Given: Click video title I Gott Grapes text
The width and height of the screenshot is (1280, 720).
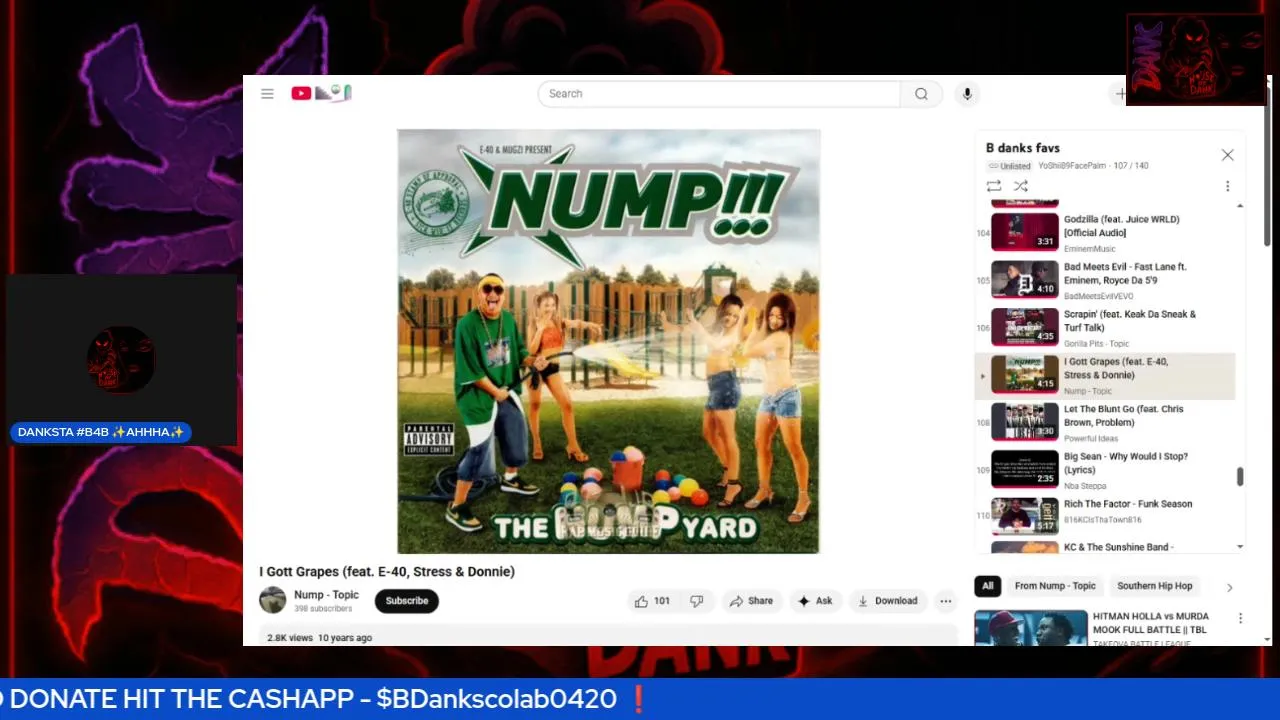Looking at the screenshot, I should tap(387, 572).
